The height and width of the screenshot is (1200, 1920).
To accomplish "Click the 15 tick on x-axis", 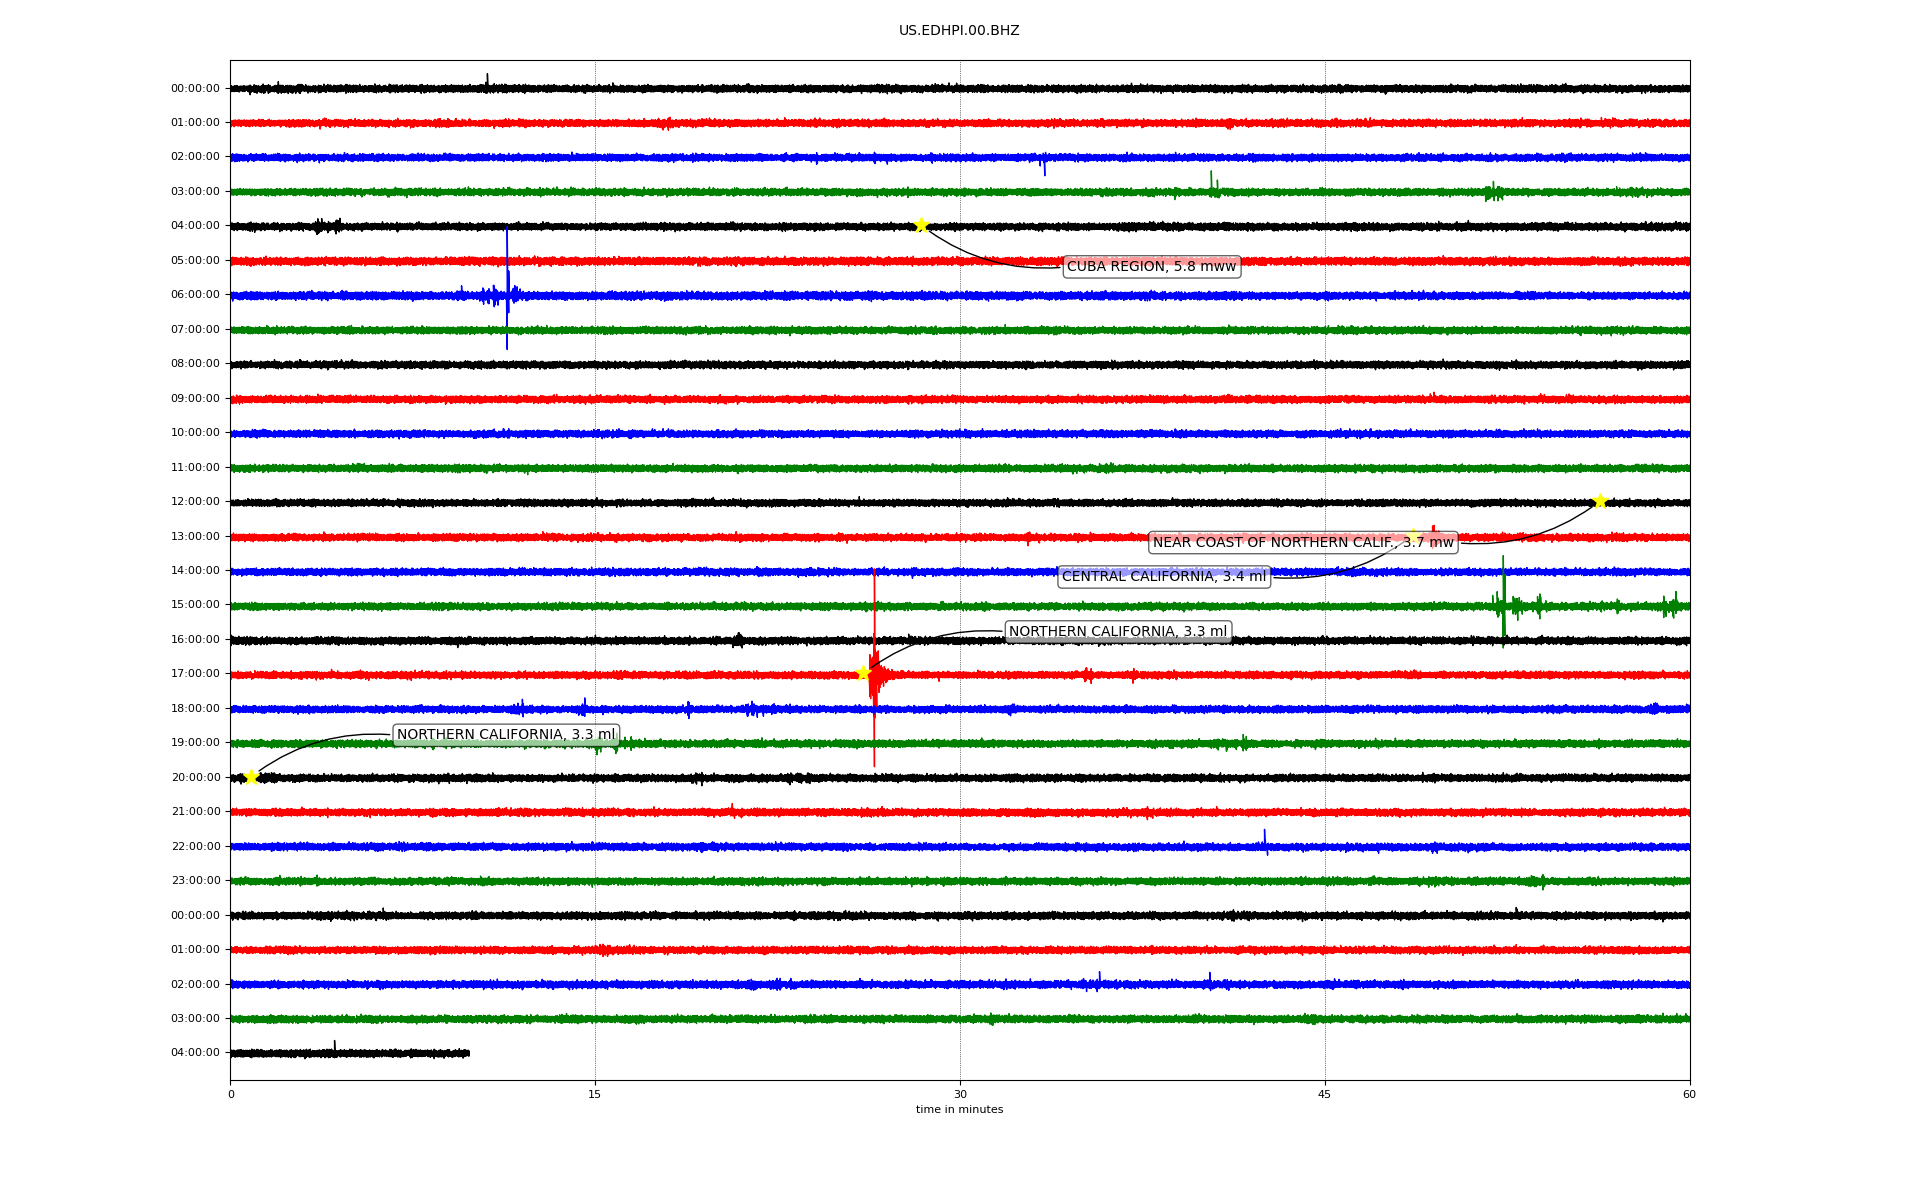I will [x=595, y=1094].
